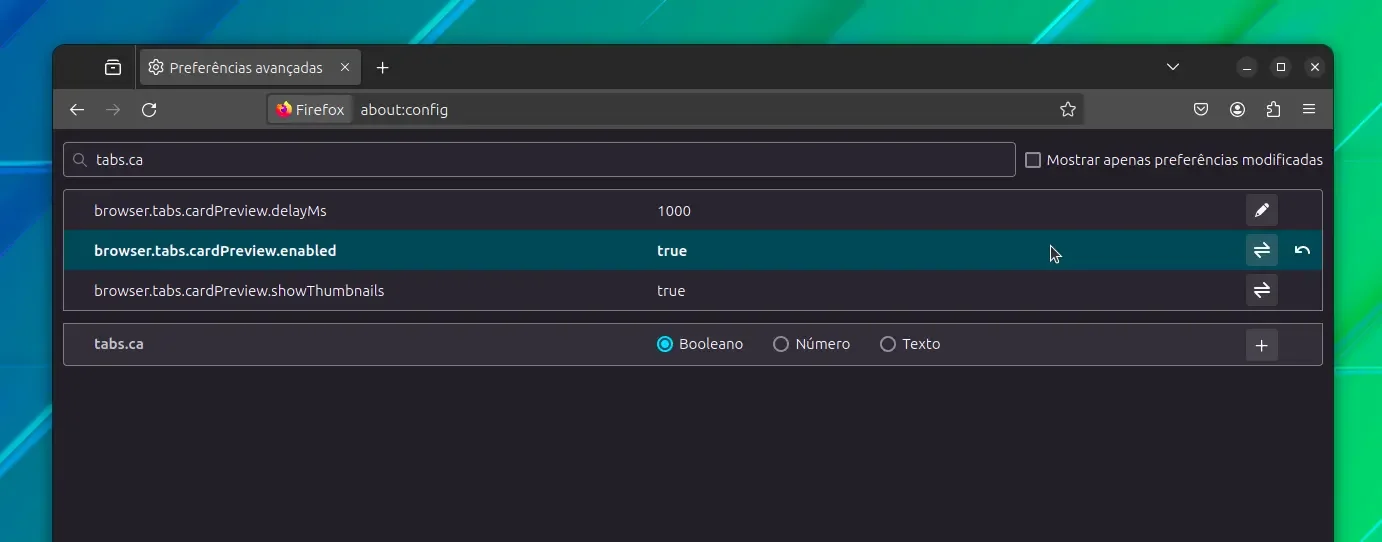Viewport: 1382px width, 542px height.
Task: Expand the list all tabs chevron
Action: pyautogui.click(x=1173, y=68)
